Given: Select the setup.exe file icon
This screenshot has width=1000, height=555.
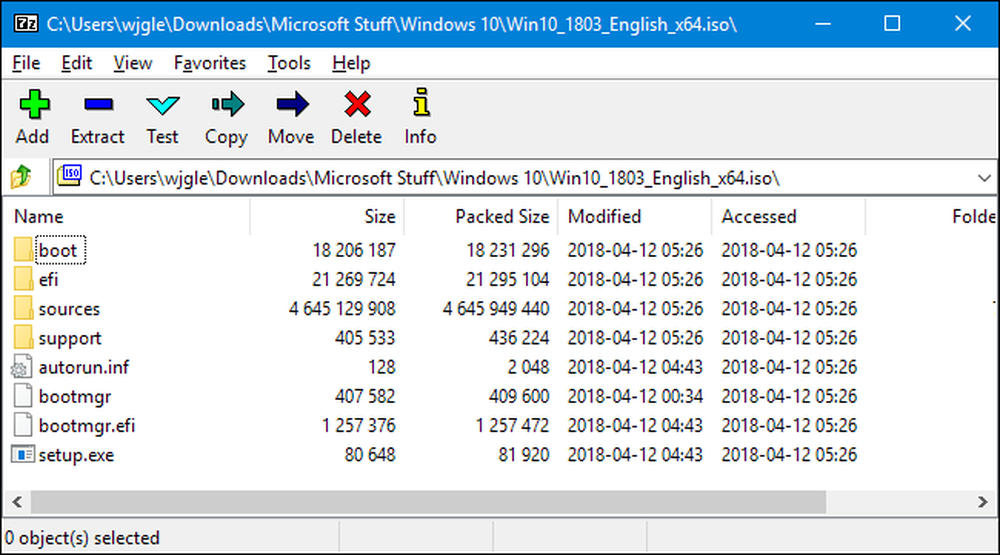Looking at the screenshot, I should pyautogui.click(x=23, y=455).
